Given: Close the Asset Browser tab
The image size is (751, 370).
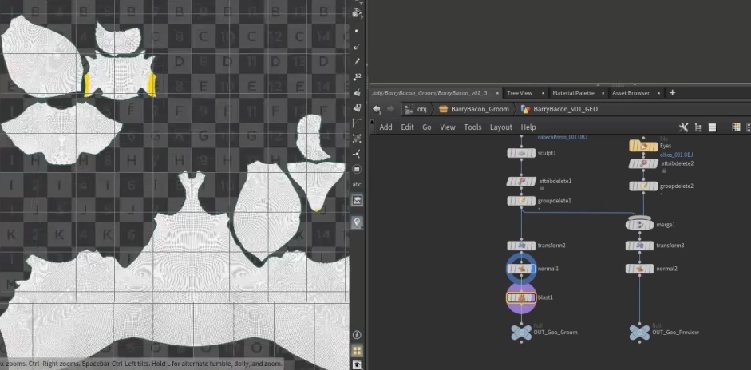Looking at the screenshot, I should click(x=659, y=93).
